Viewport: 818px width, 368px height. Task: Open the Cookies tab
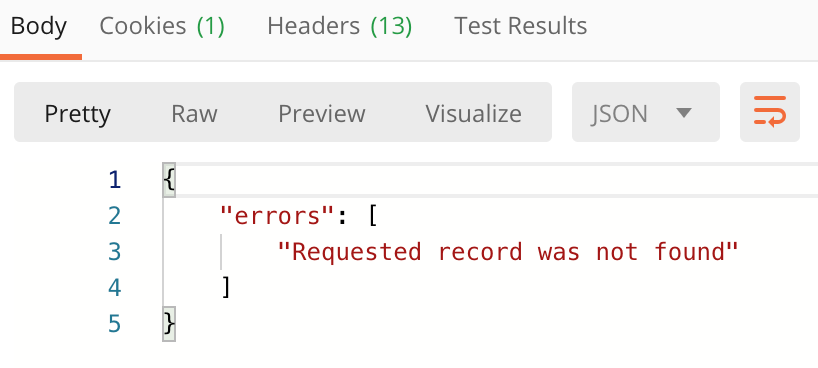[x=162, y=26]
